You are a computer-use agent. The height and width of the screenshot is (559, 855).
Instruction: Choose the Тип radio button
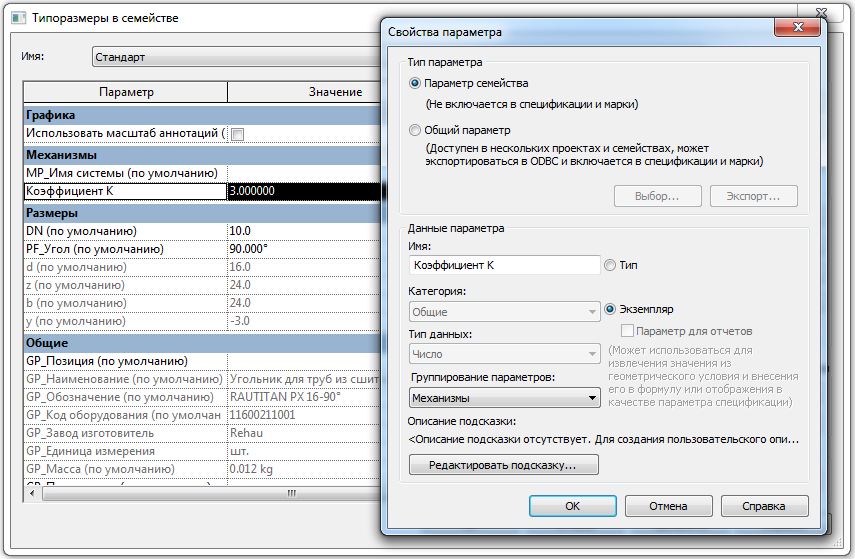coord(610,266)
